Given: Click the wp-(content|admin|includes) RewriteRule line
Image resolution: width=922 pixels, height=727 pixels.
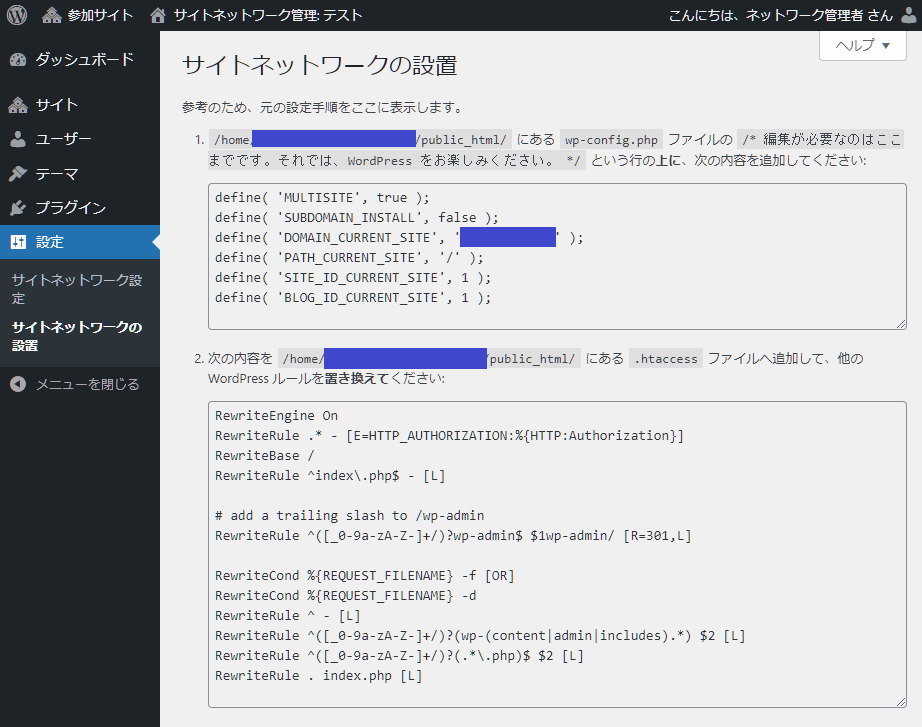Looking at the screenshot, I should tap(480, 636).
